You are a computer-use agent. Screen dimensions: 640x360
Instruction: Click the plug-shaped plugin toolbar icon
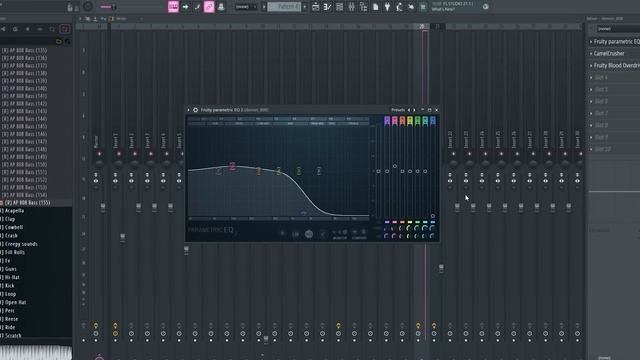pos(387,7)
